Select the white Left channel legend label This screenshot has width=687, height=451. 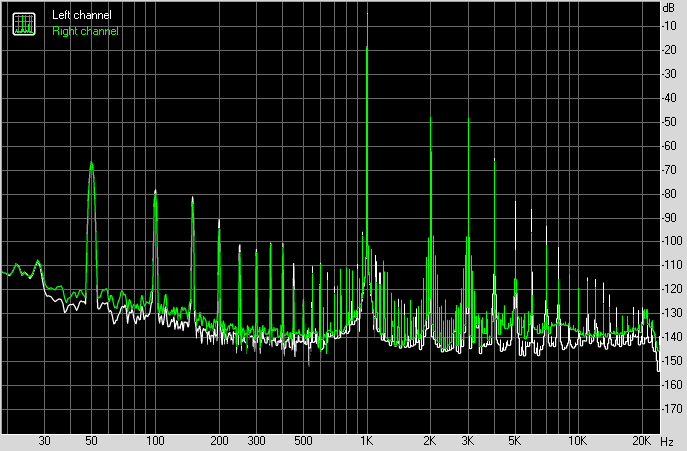click(81, 15)
